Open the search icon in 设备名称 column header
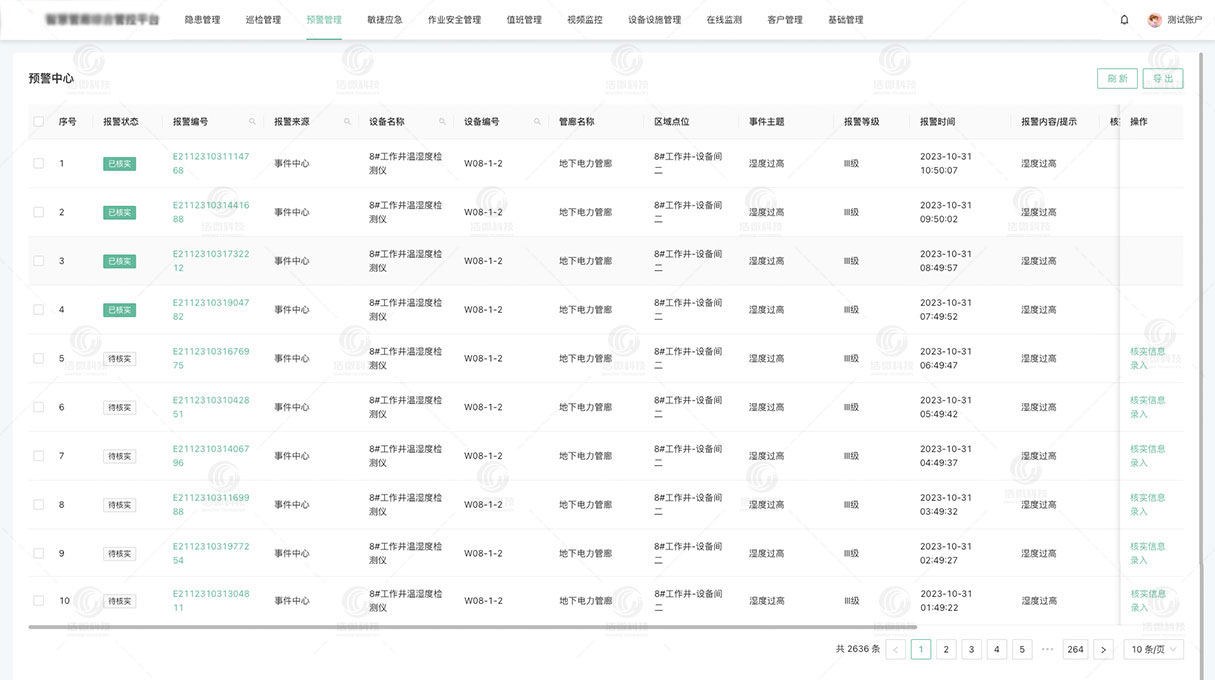This screenshot has height=680, width=1215. pos(440,121)
